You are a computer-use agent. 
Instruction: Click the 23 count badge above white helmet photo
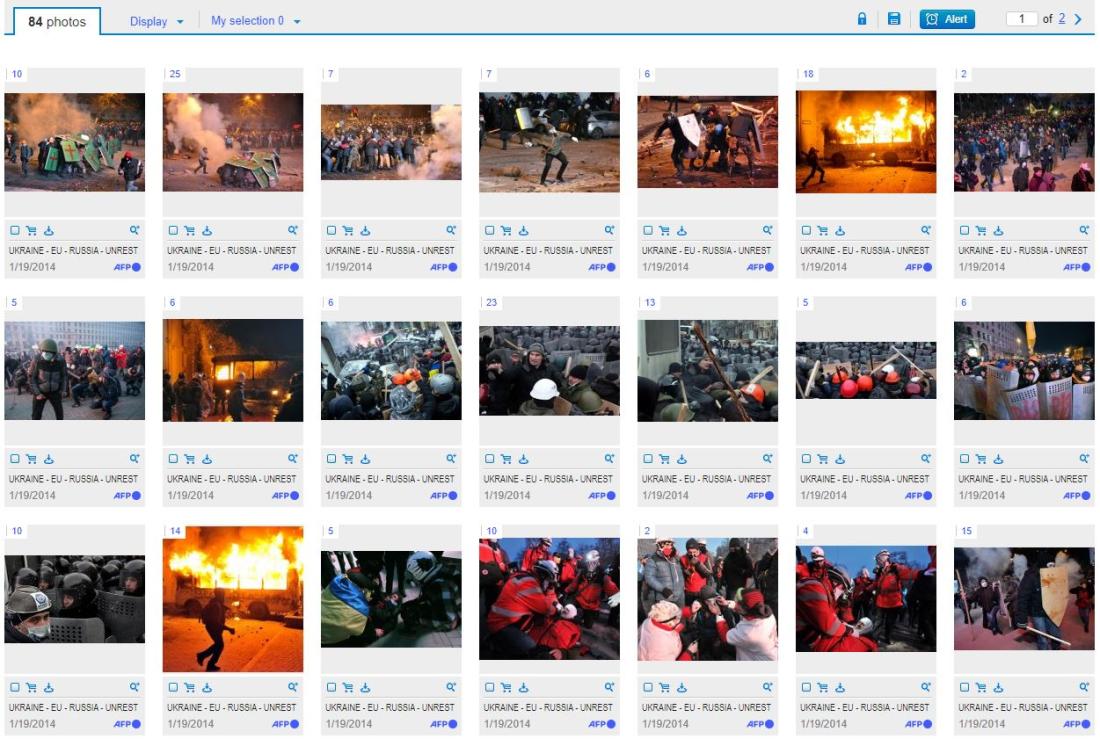pyautogui.click(x=491, y=302)
